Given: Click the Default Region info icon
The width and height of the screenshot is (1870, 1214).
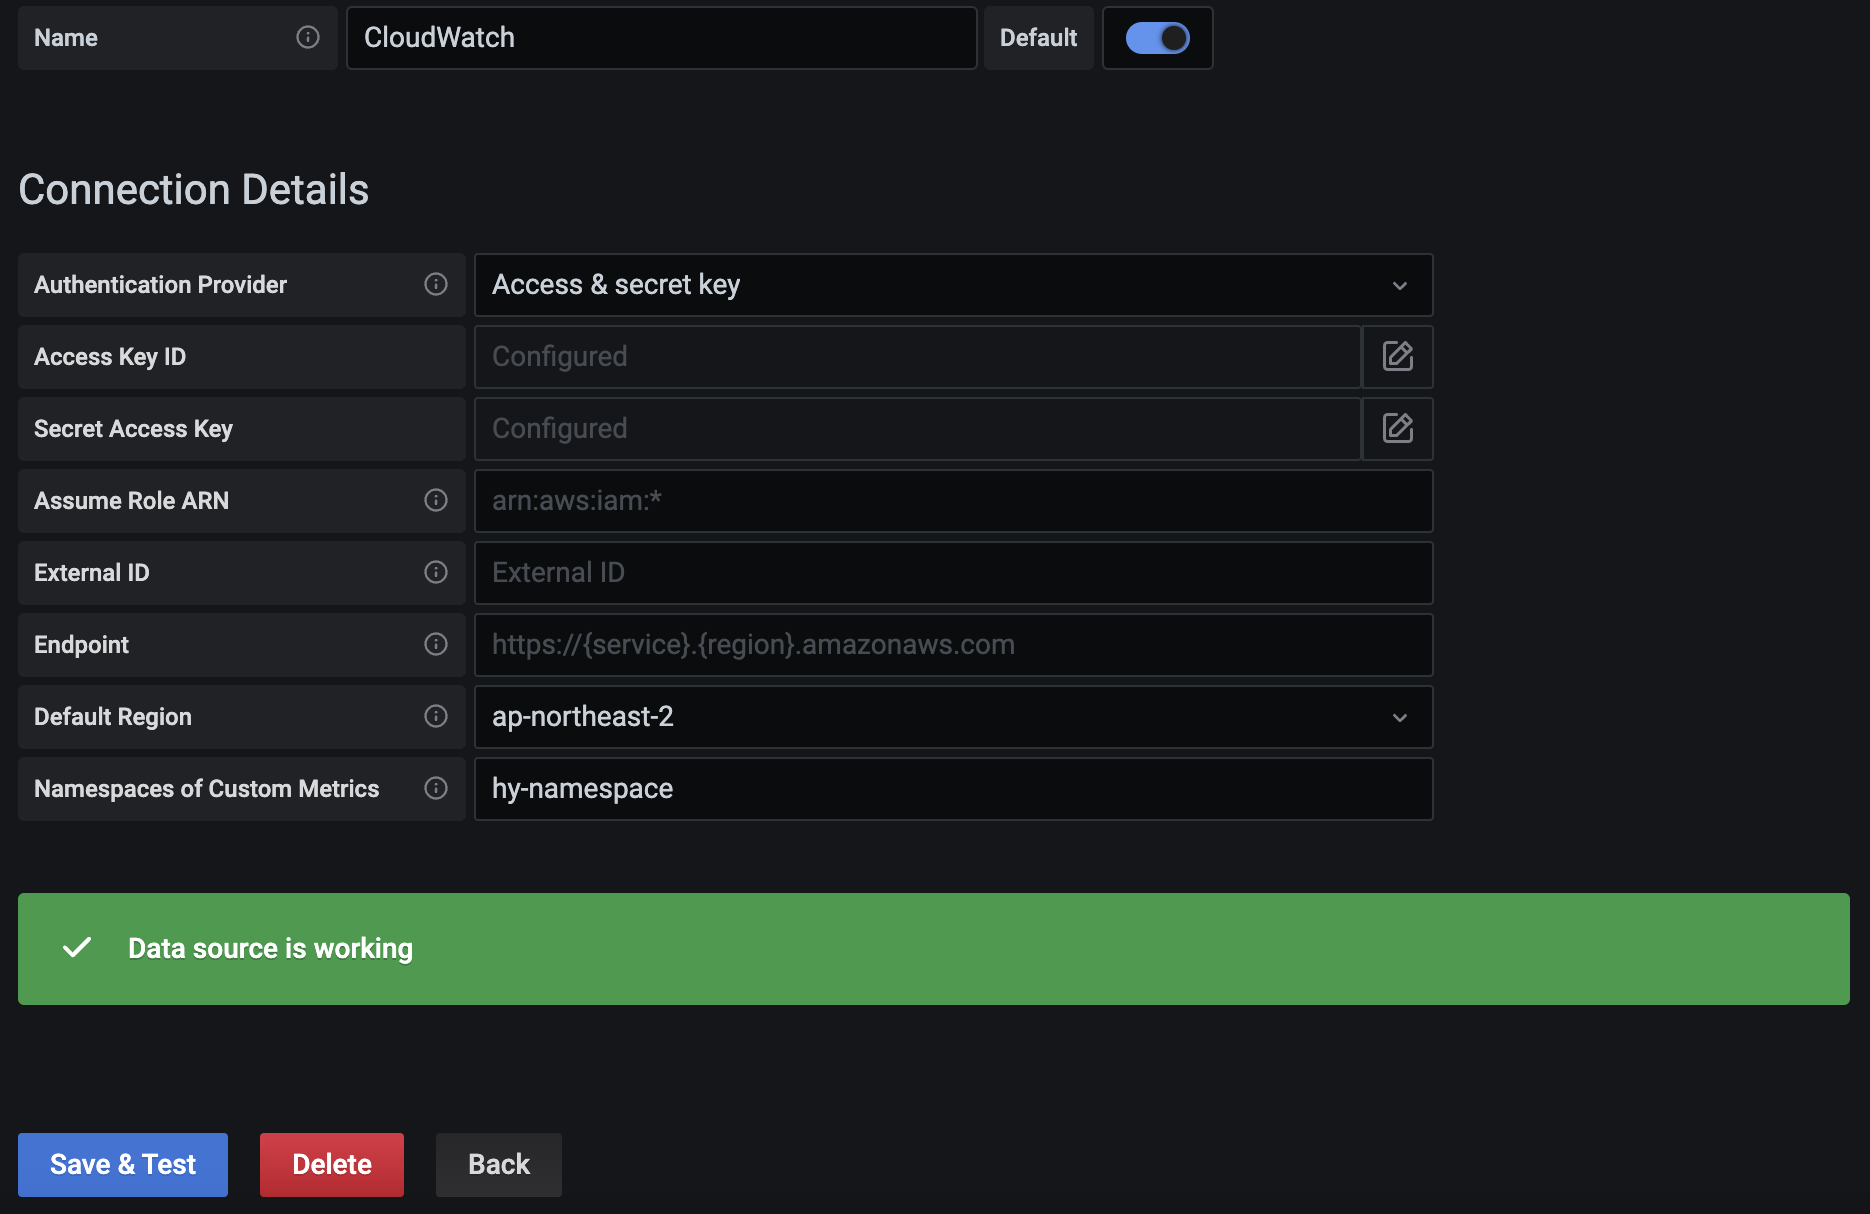Looking at the screenshot, I should coord(436,716).
